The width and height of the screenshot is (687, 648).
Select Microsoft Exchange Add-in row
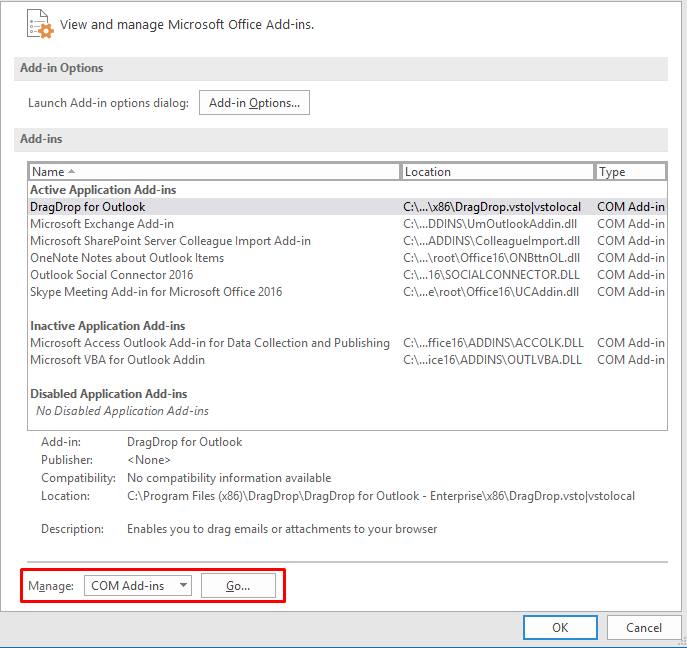coord(347,224)
